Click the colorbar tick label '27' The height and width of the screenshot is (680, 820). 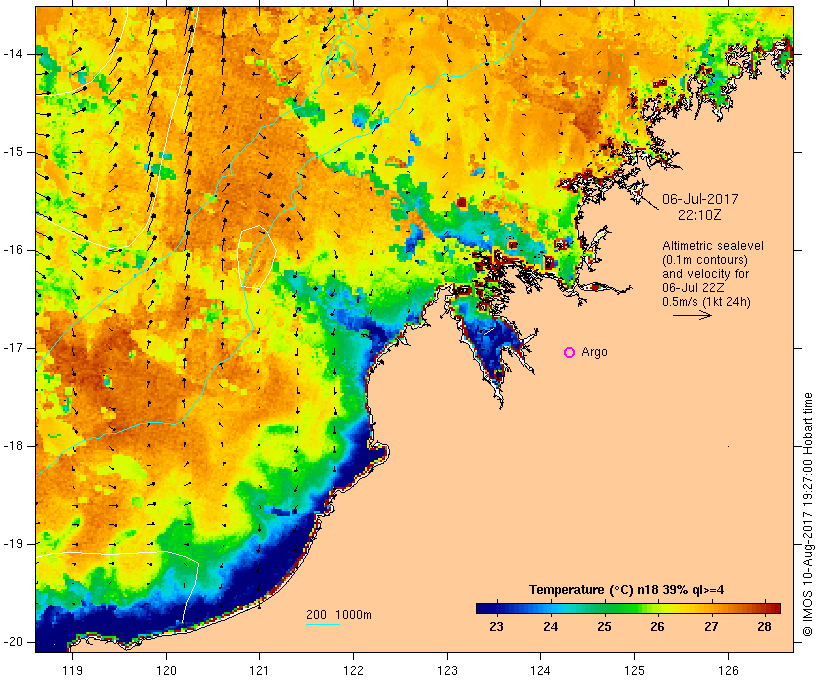(711, 627)
